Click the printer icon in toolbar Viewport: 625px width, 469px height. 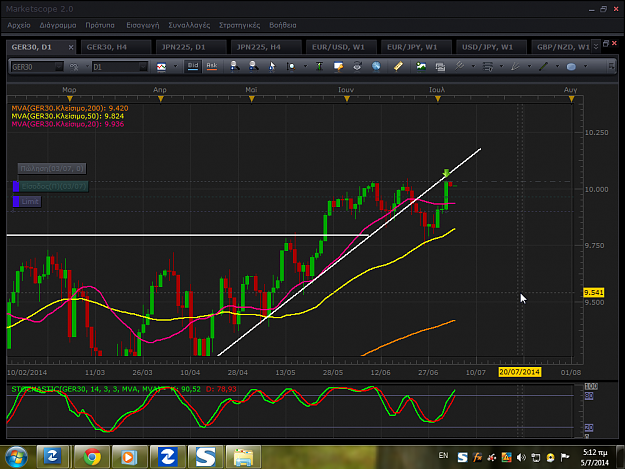tap(357, 66)
